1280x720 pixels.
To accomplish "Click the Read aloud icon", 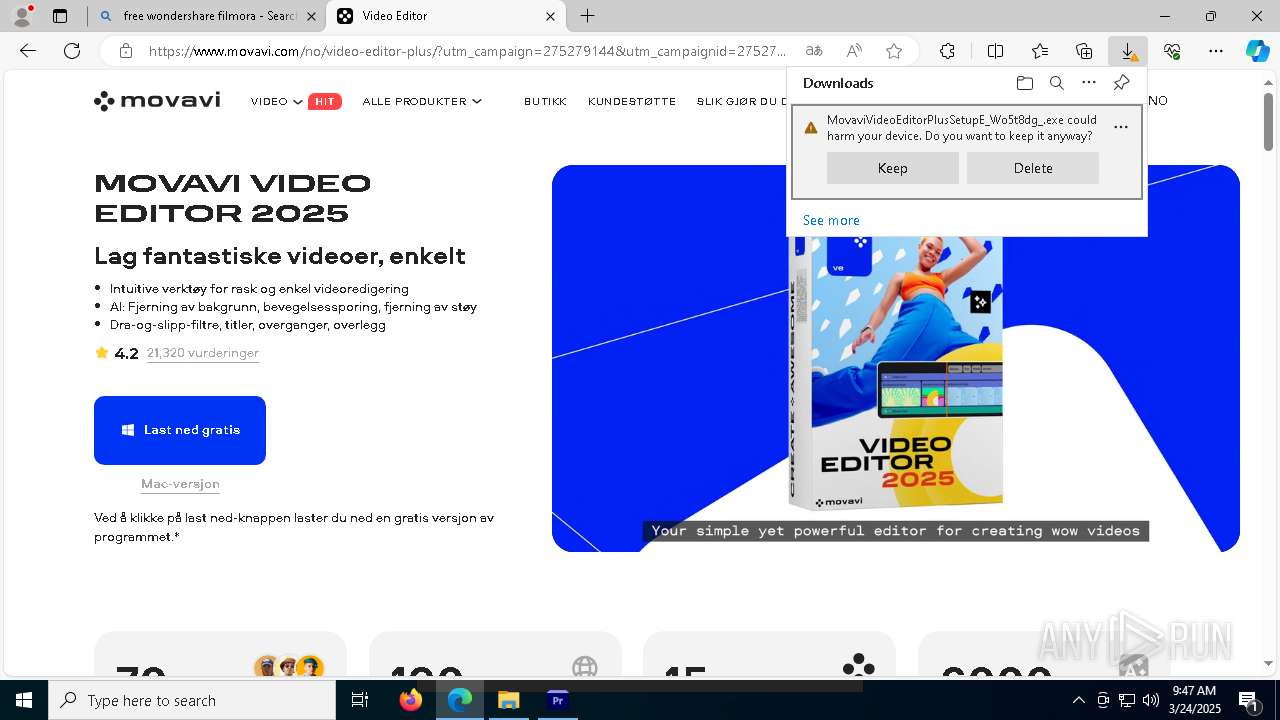I will point(854,51).
